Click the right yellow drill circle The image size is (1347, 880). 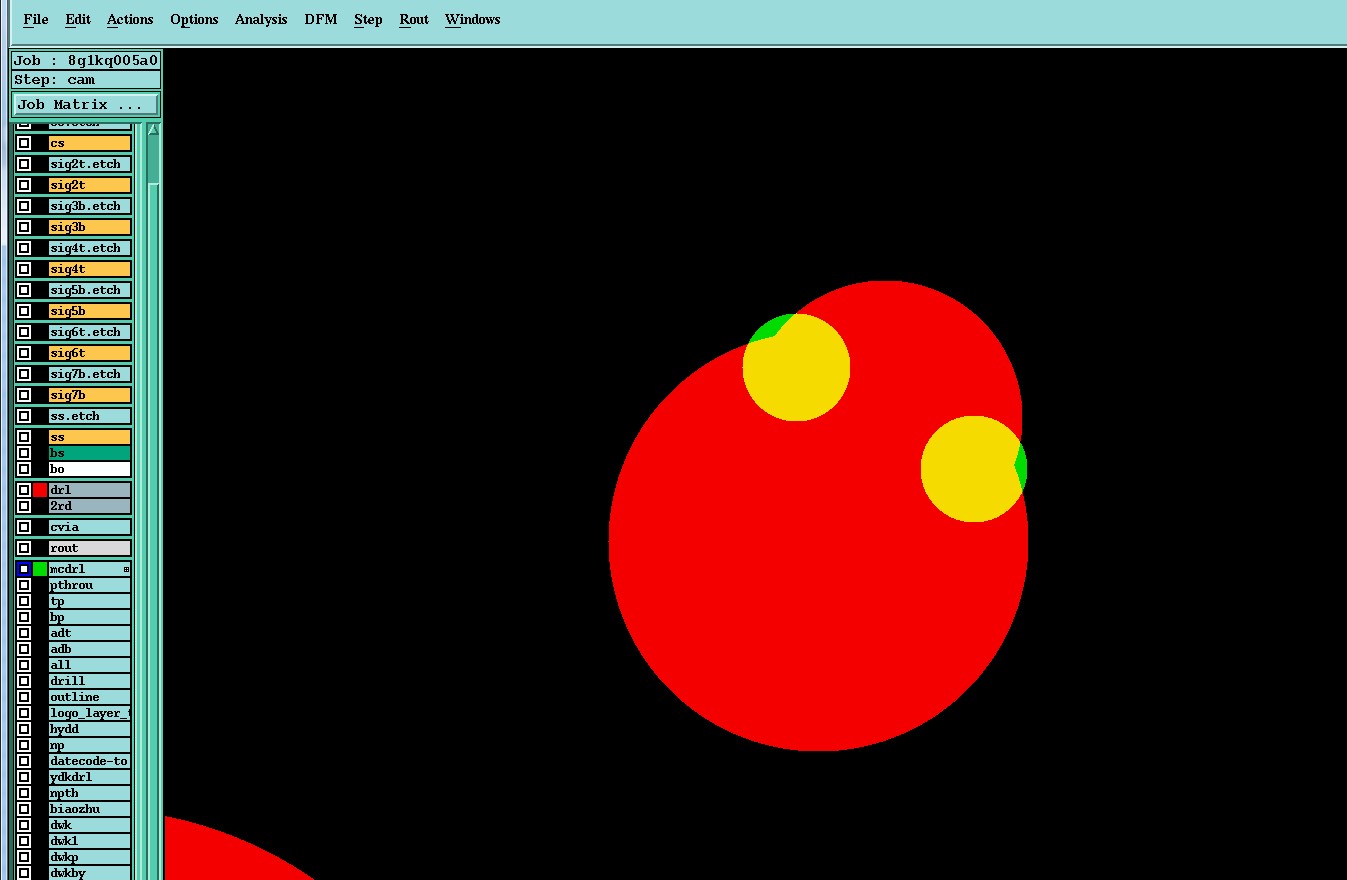[x=974, y=469]
